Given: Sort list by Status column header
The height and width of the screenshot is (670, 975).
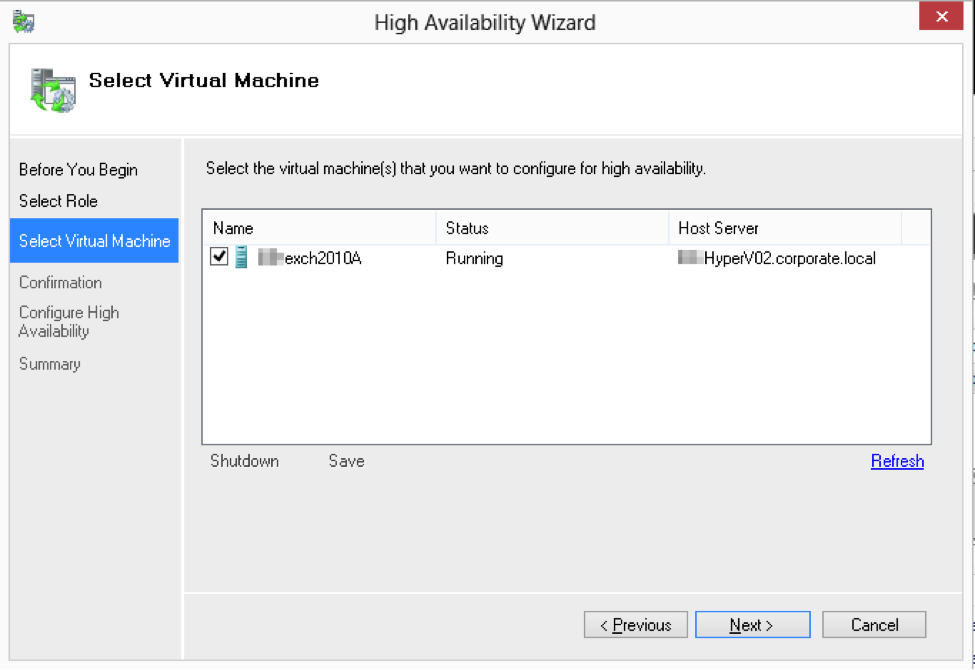Looking at the screenshot, I should click(552, 228).
